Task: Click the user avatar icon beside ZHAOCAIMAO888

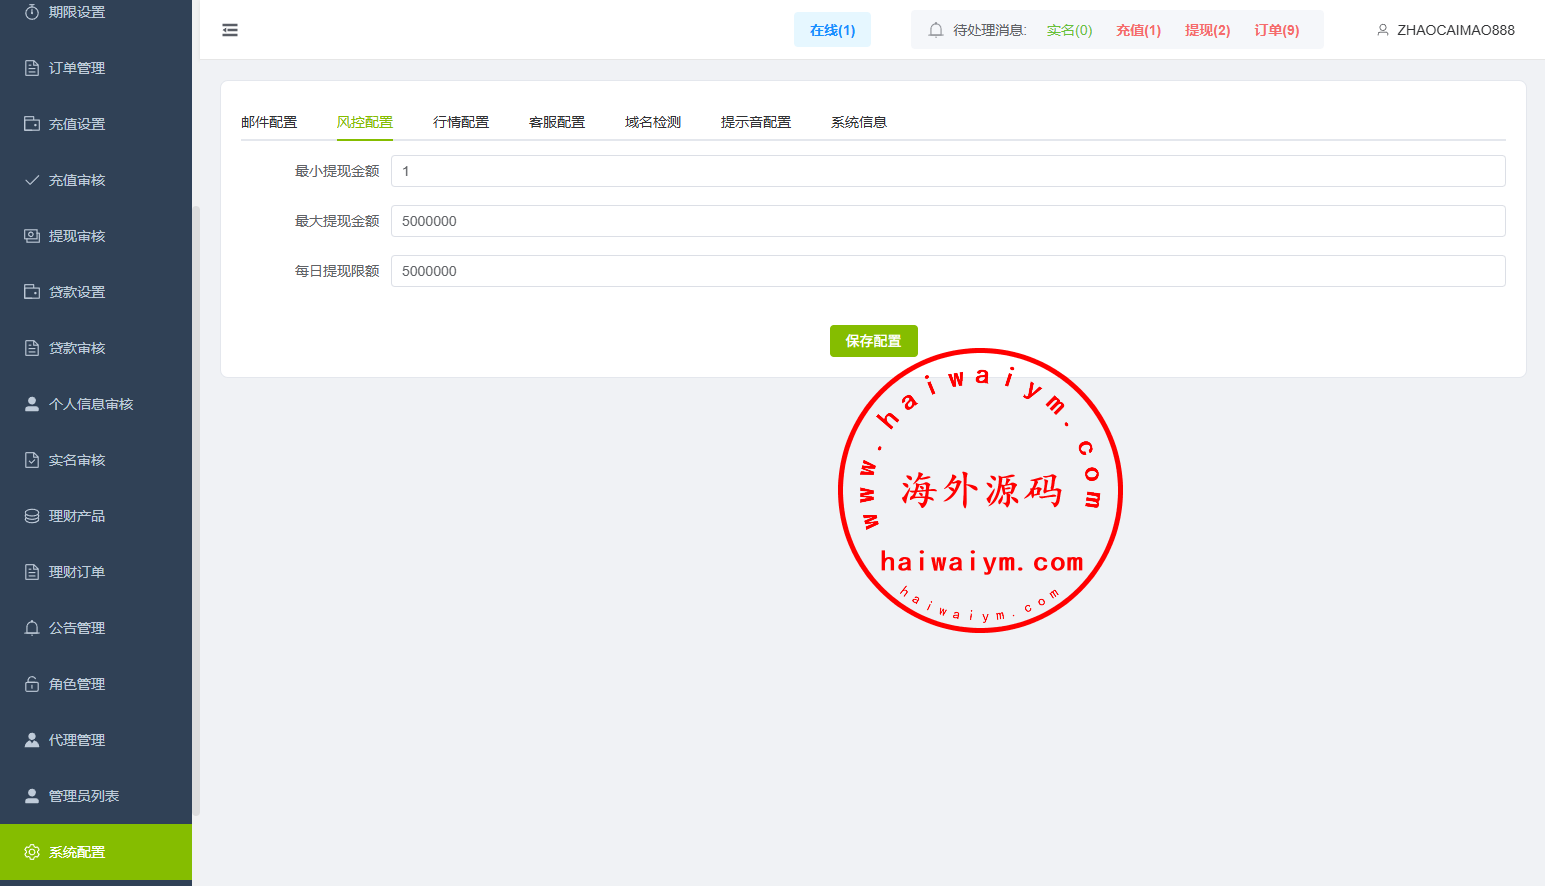Action: 1383,30
